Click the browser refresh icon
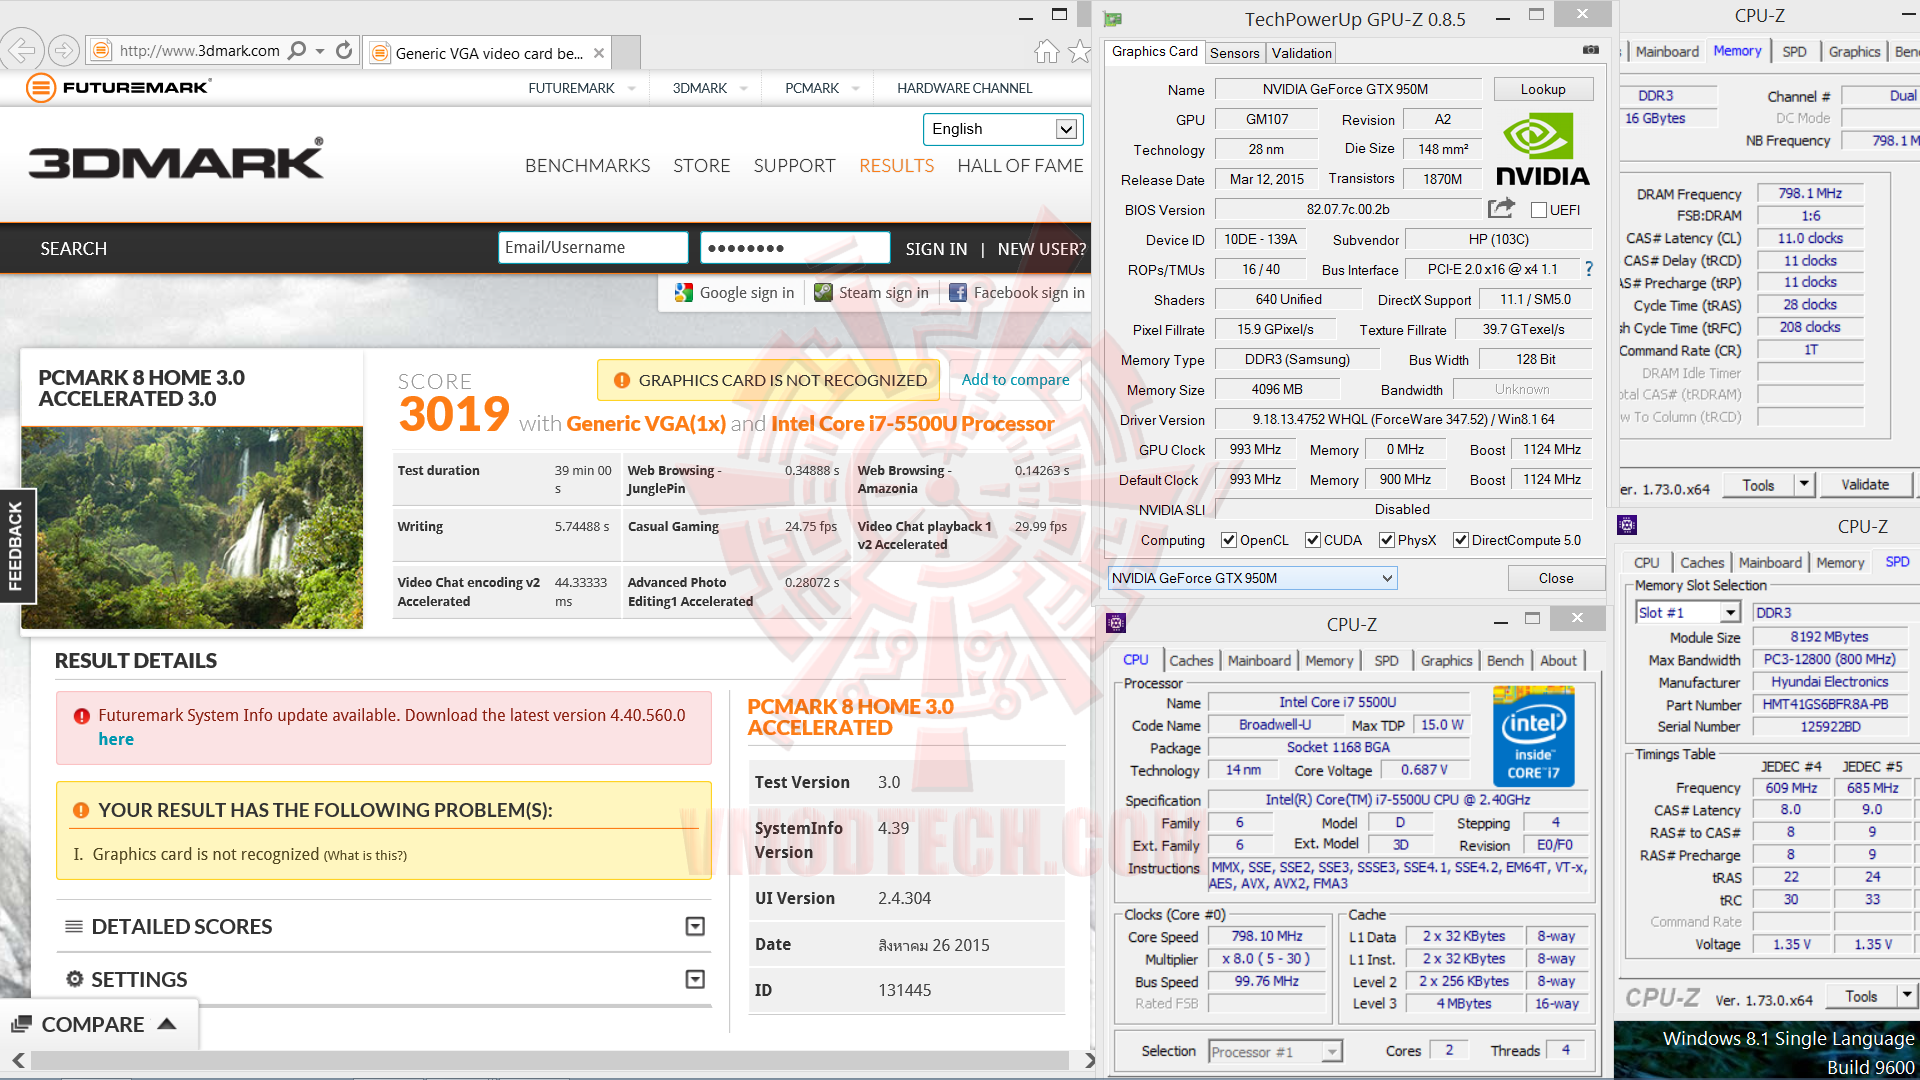The height and width of the screenshot is (1080, 1920). [344, 50]
